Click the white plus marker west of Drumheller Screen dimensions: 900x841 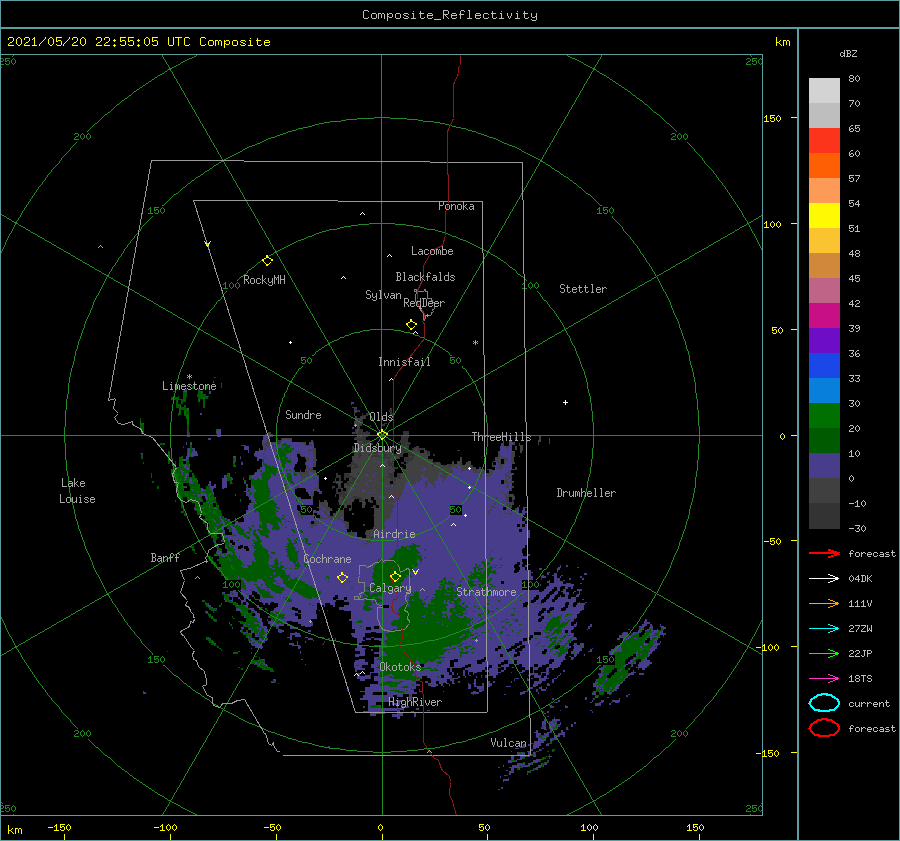pos(565,402)
